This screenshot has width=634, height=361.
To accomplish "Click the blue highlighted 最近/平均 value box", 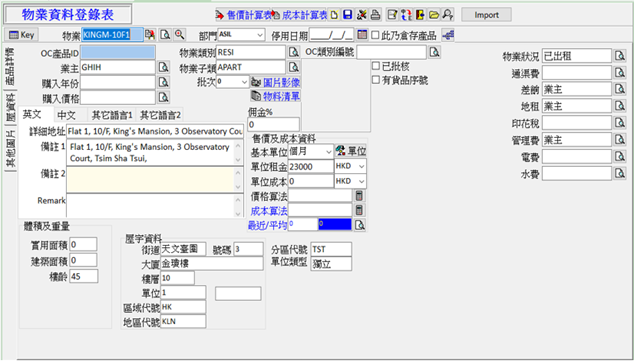I will [x=335, y=224].
